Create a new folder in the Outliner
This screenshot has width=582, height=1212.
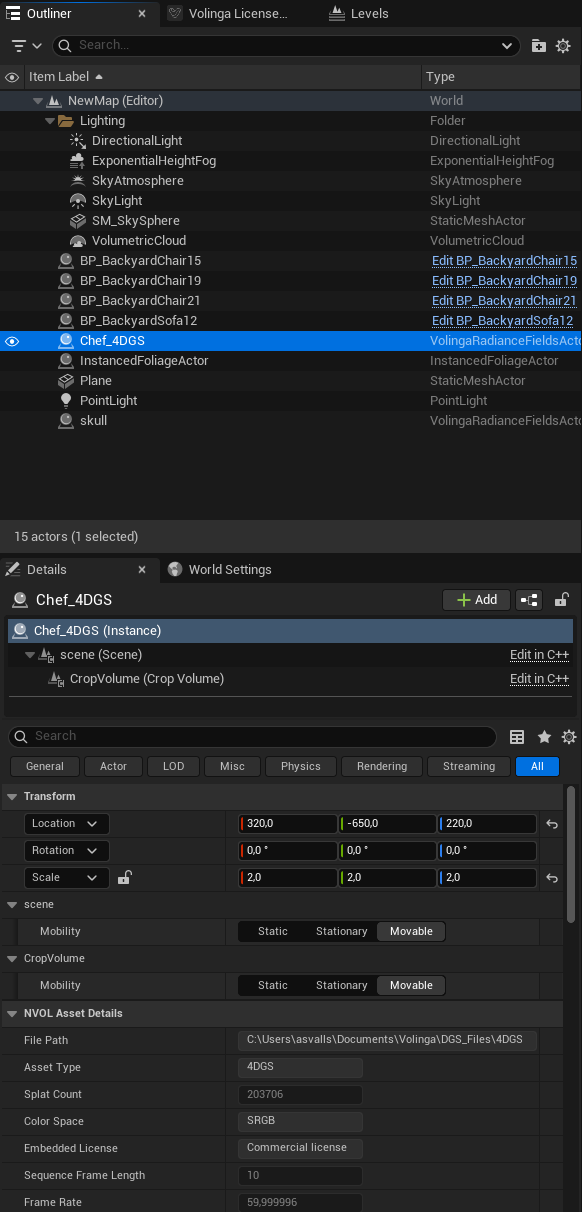click(539, 46)
